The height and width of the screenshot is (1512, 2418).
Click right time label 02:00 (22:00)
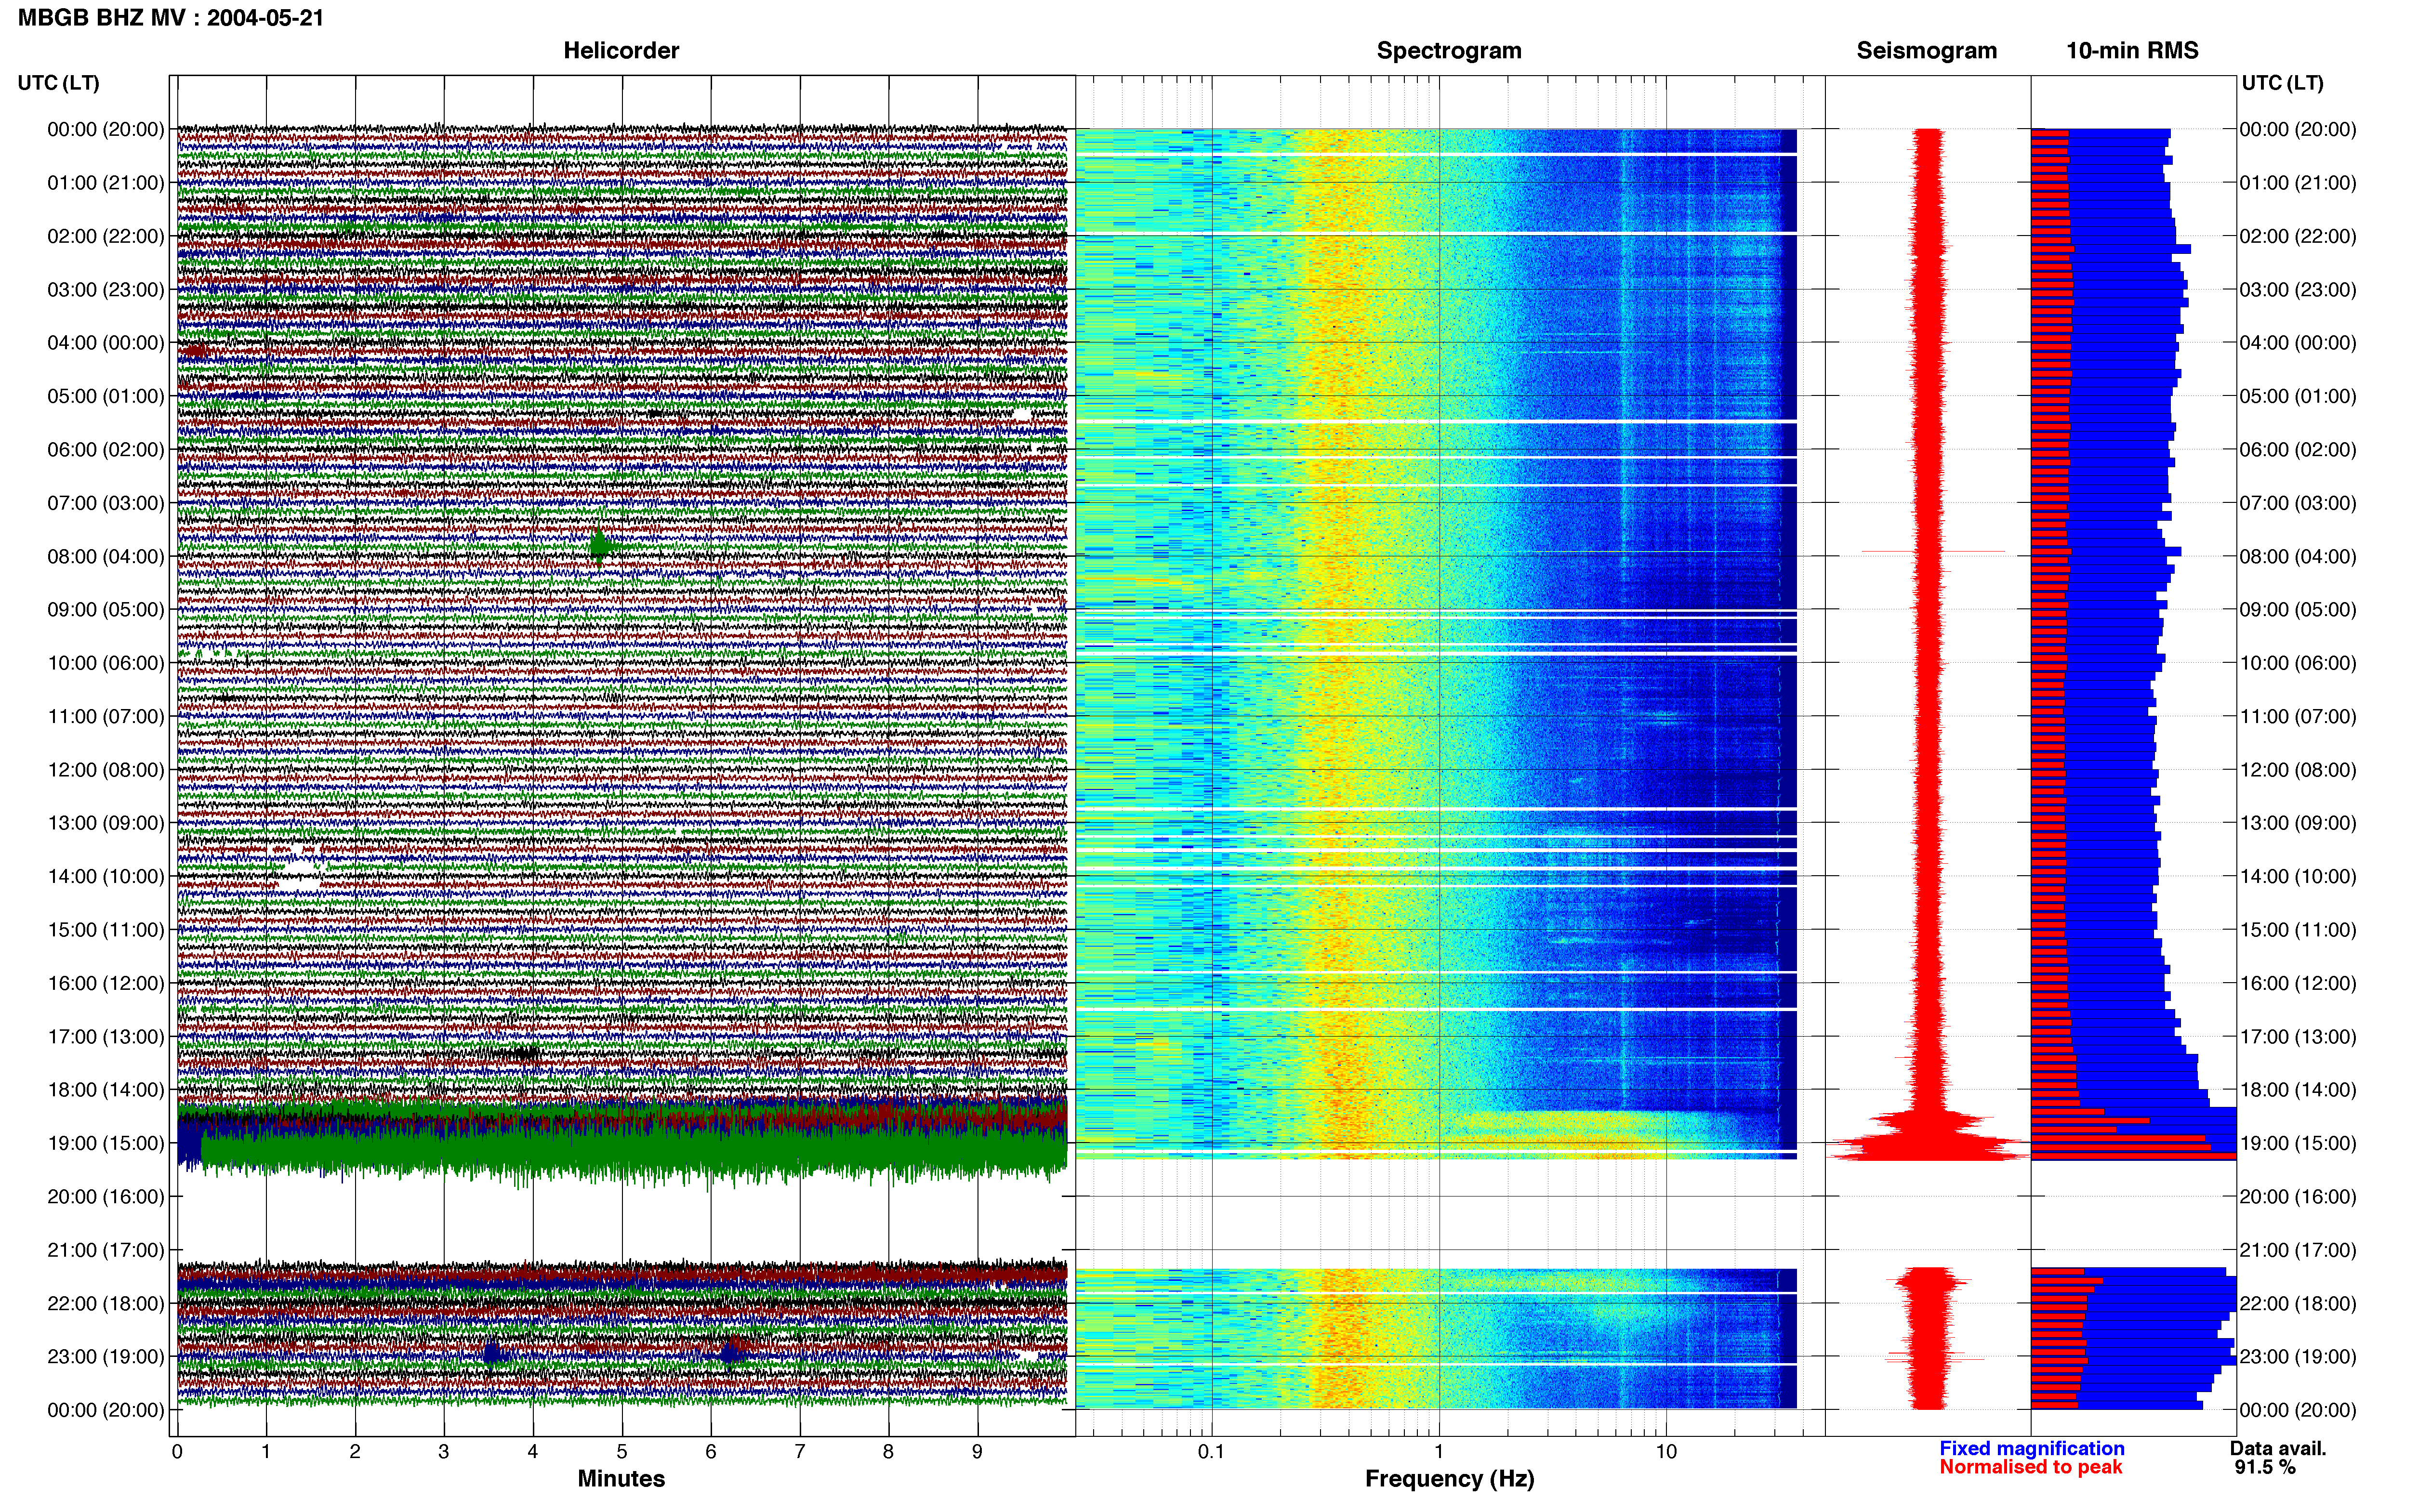2298,236
